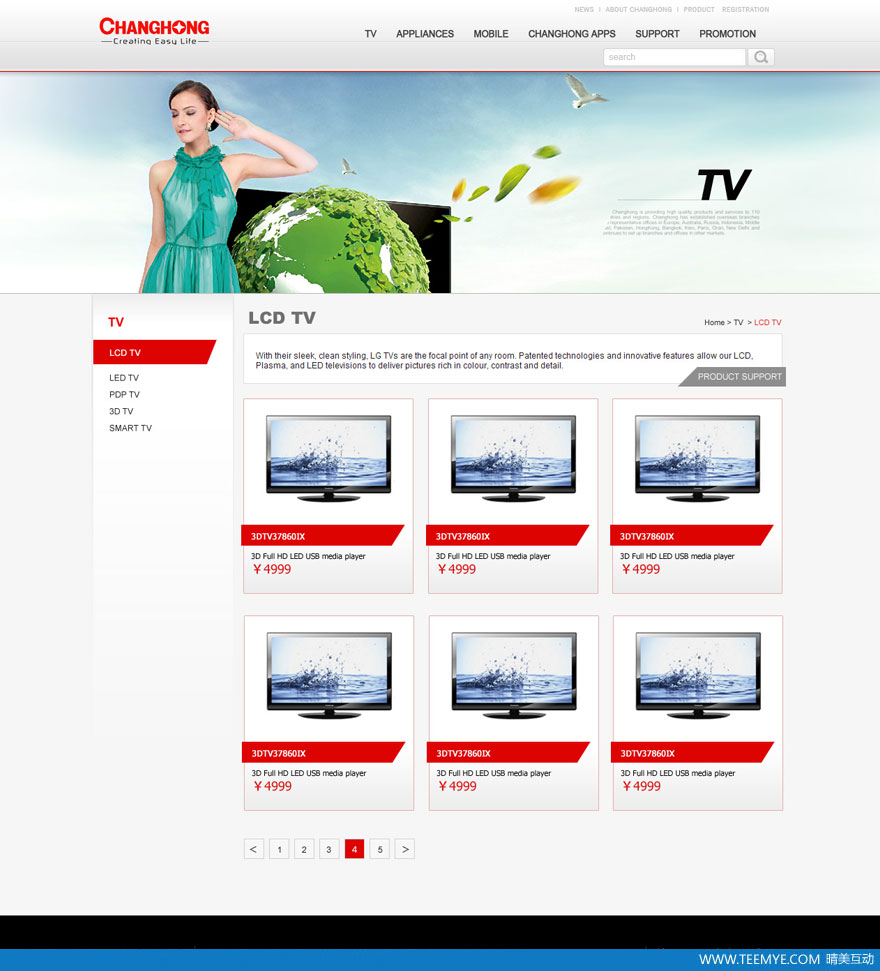Click Home in the breadcrumb

pyautogui.click(x=714, y=323)
